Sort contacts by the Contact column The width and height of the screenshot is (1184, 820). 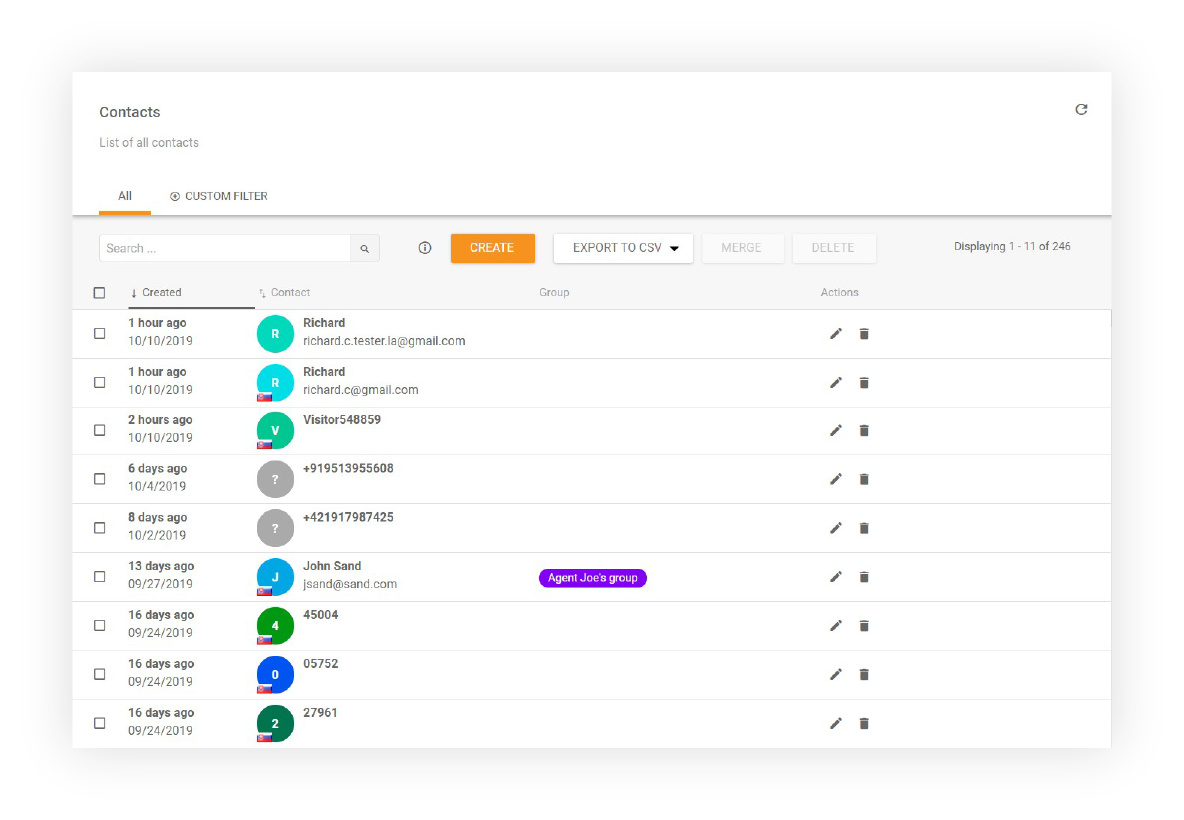(285, 292)
